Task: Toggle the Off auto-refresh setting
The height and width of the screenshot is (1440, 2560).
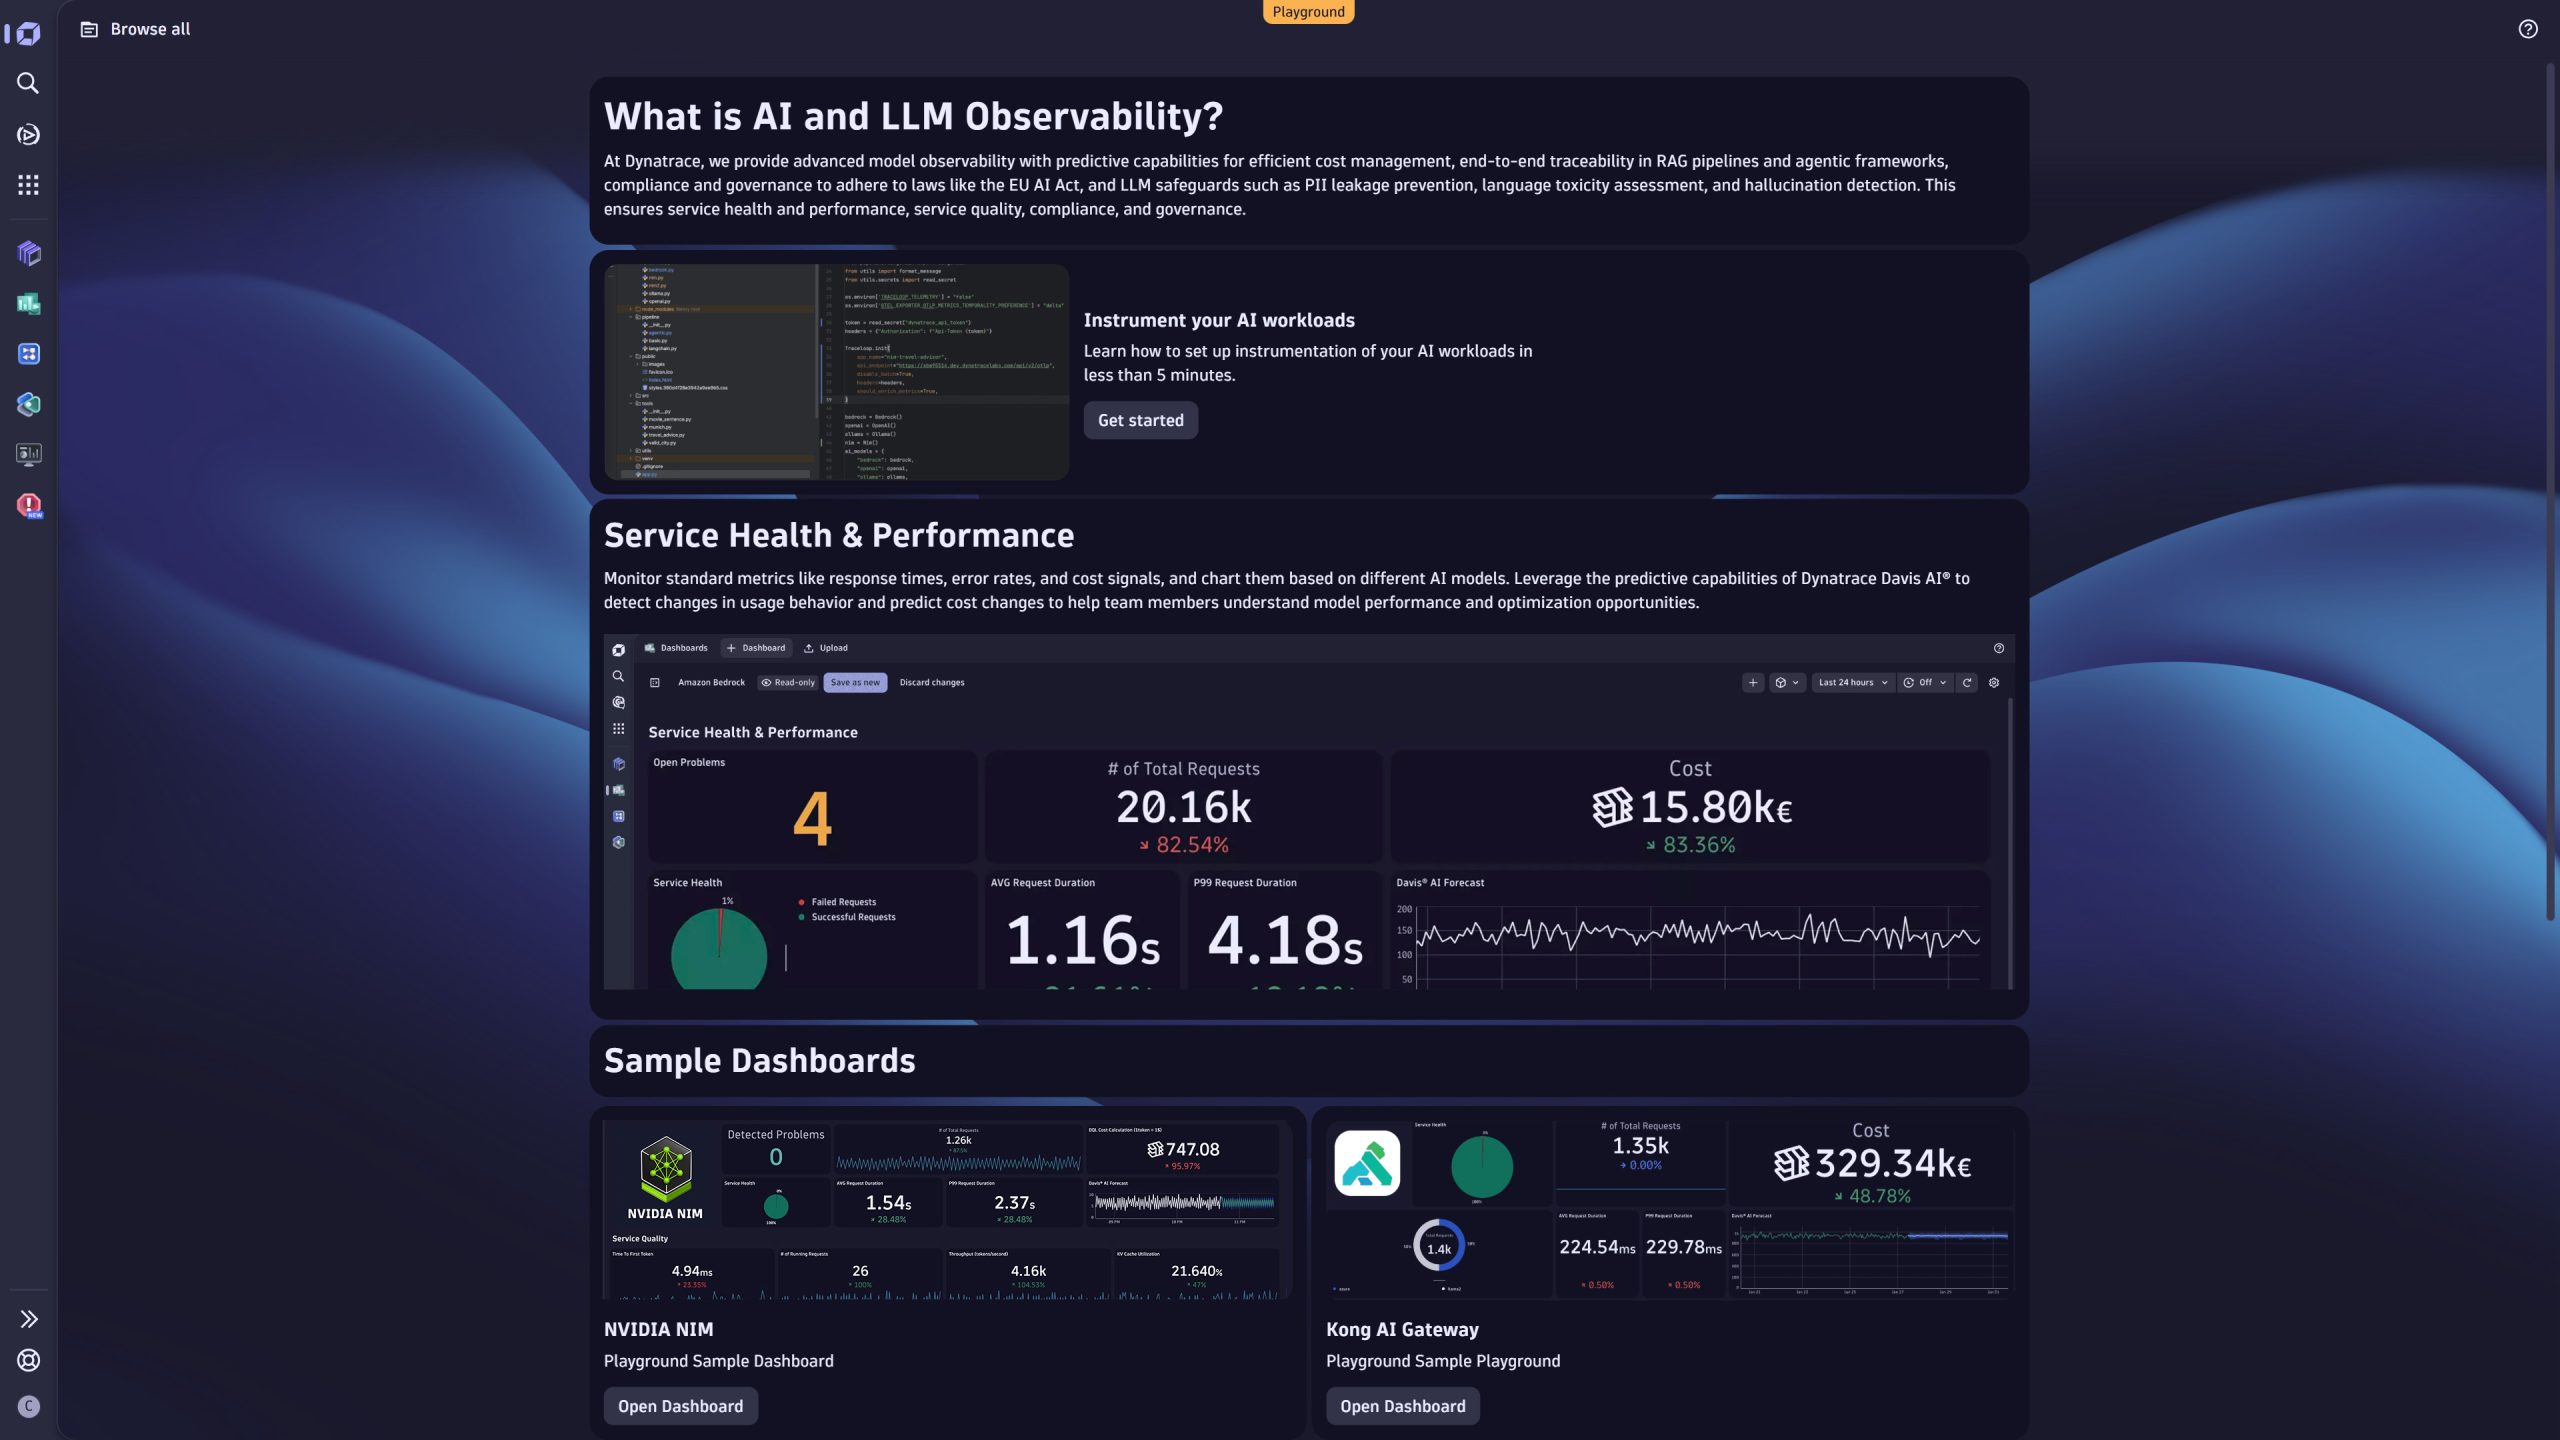Action: [x=1925, y=682]
